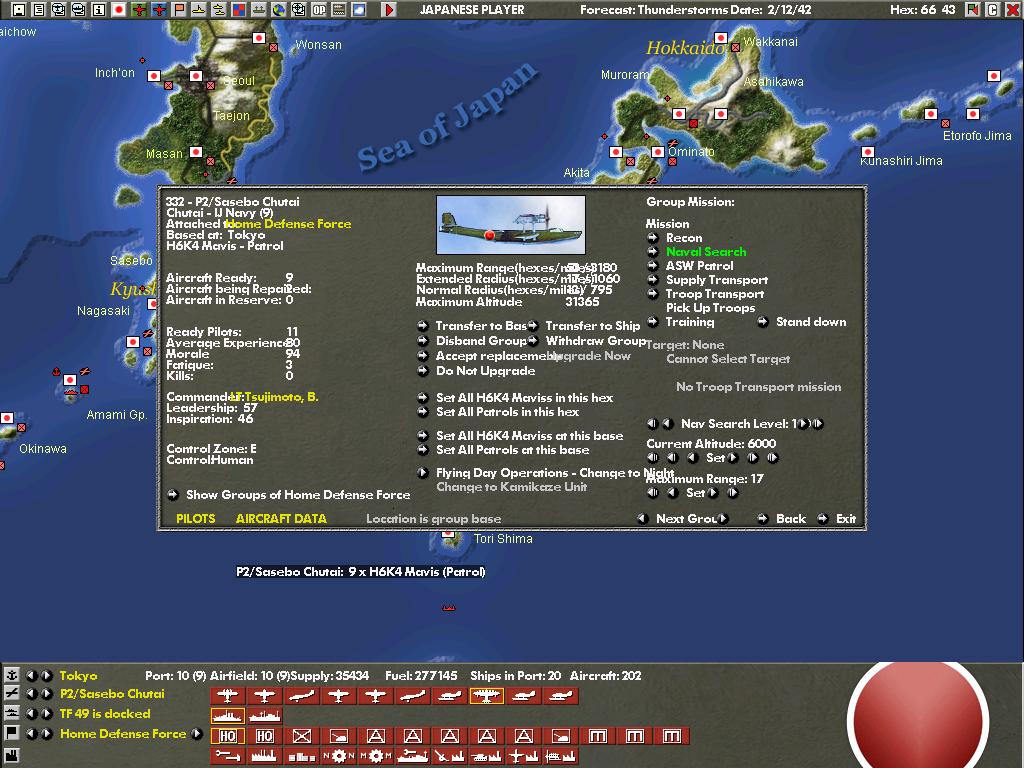Click the ship icon left of TF 49 row
Viewport: 1024px width, 768px height.
(11, 713)
